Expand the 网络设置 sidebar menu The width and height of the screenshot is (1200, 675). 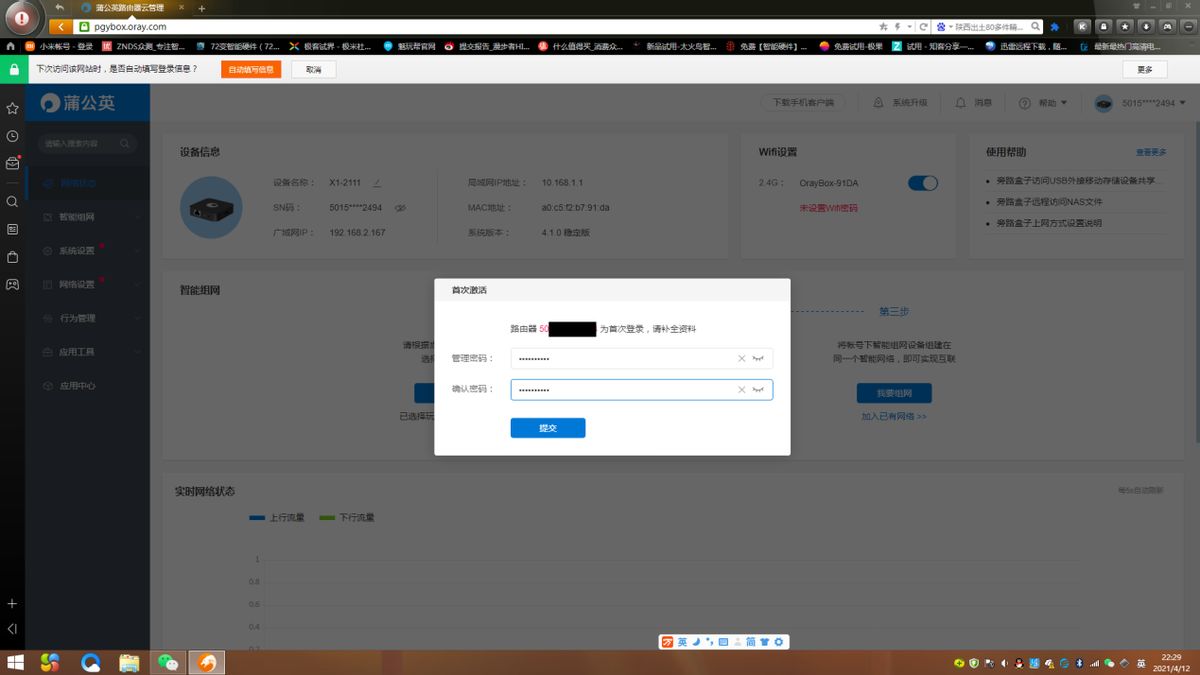coord(88,285)
